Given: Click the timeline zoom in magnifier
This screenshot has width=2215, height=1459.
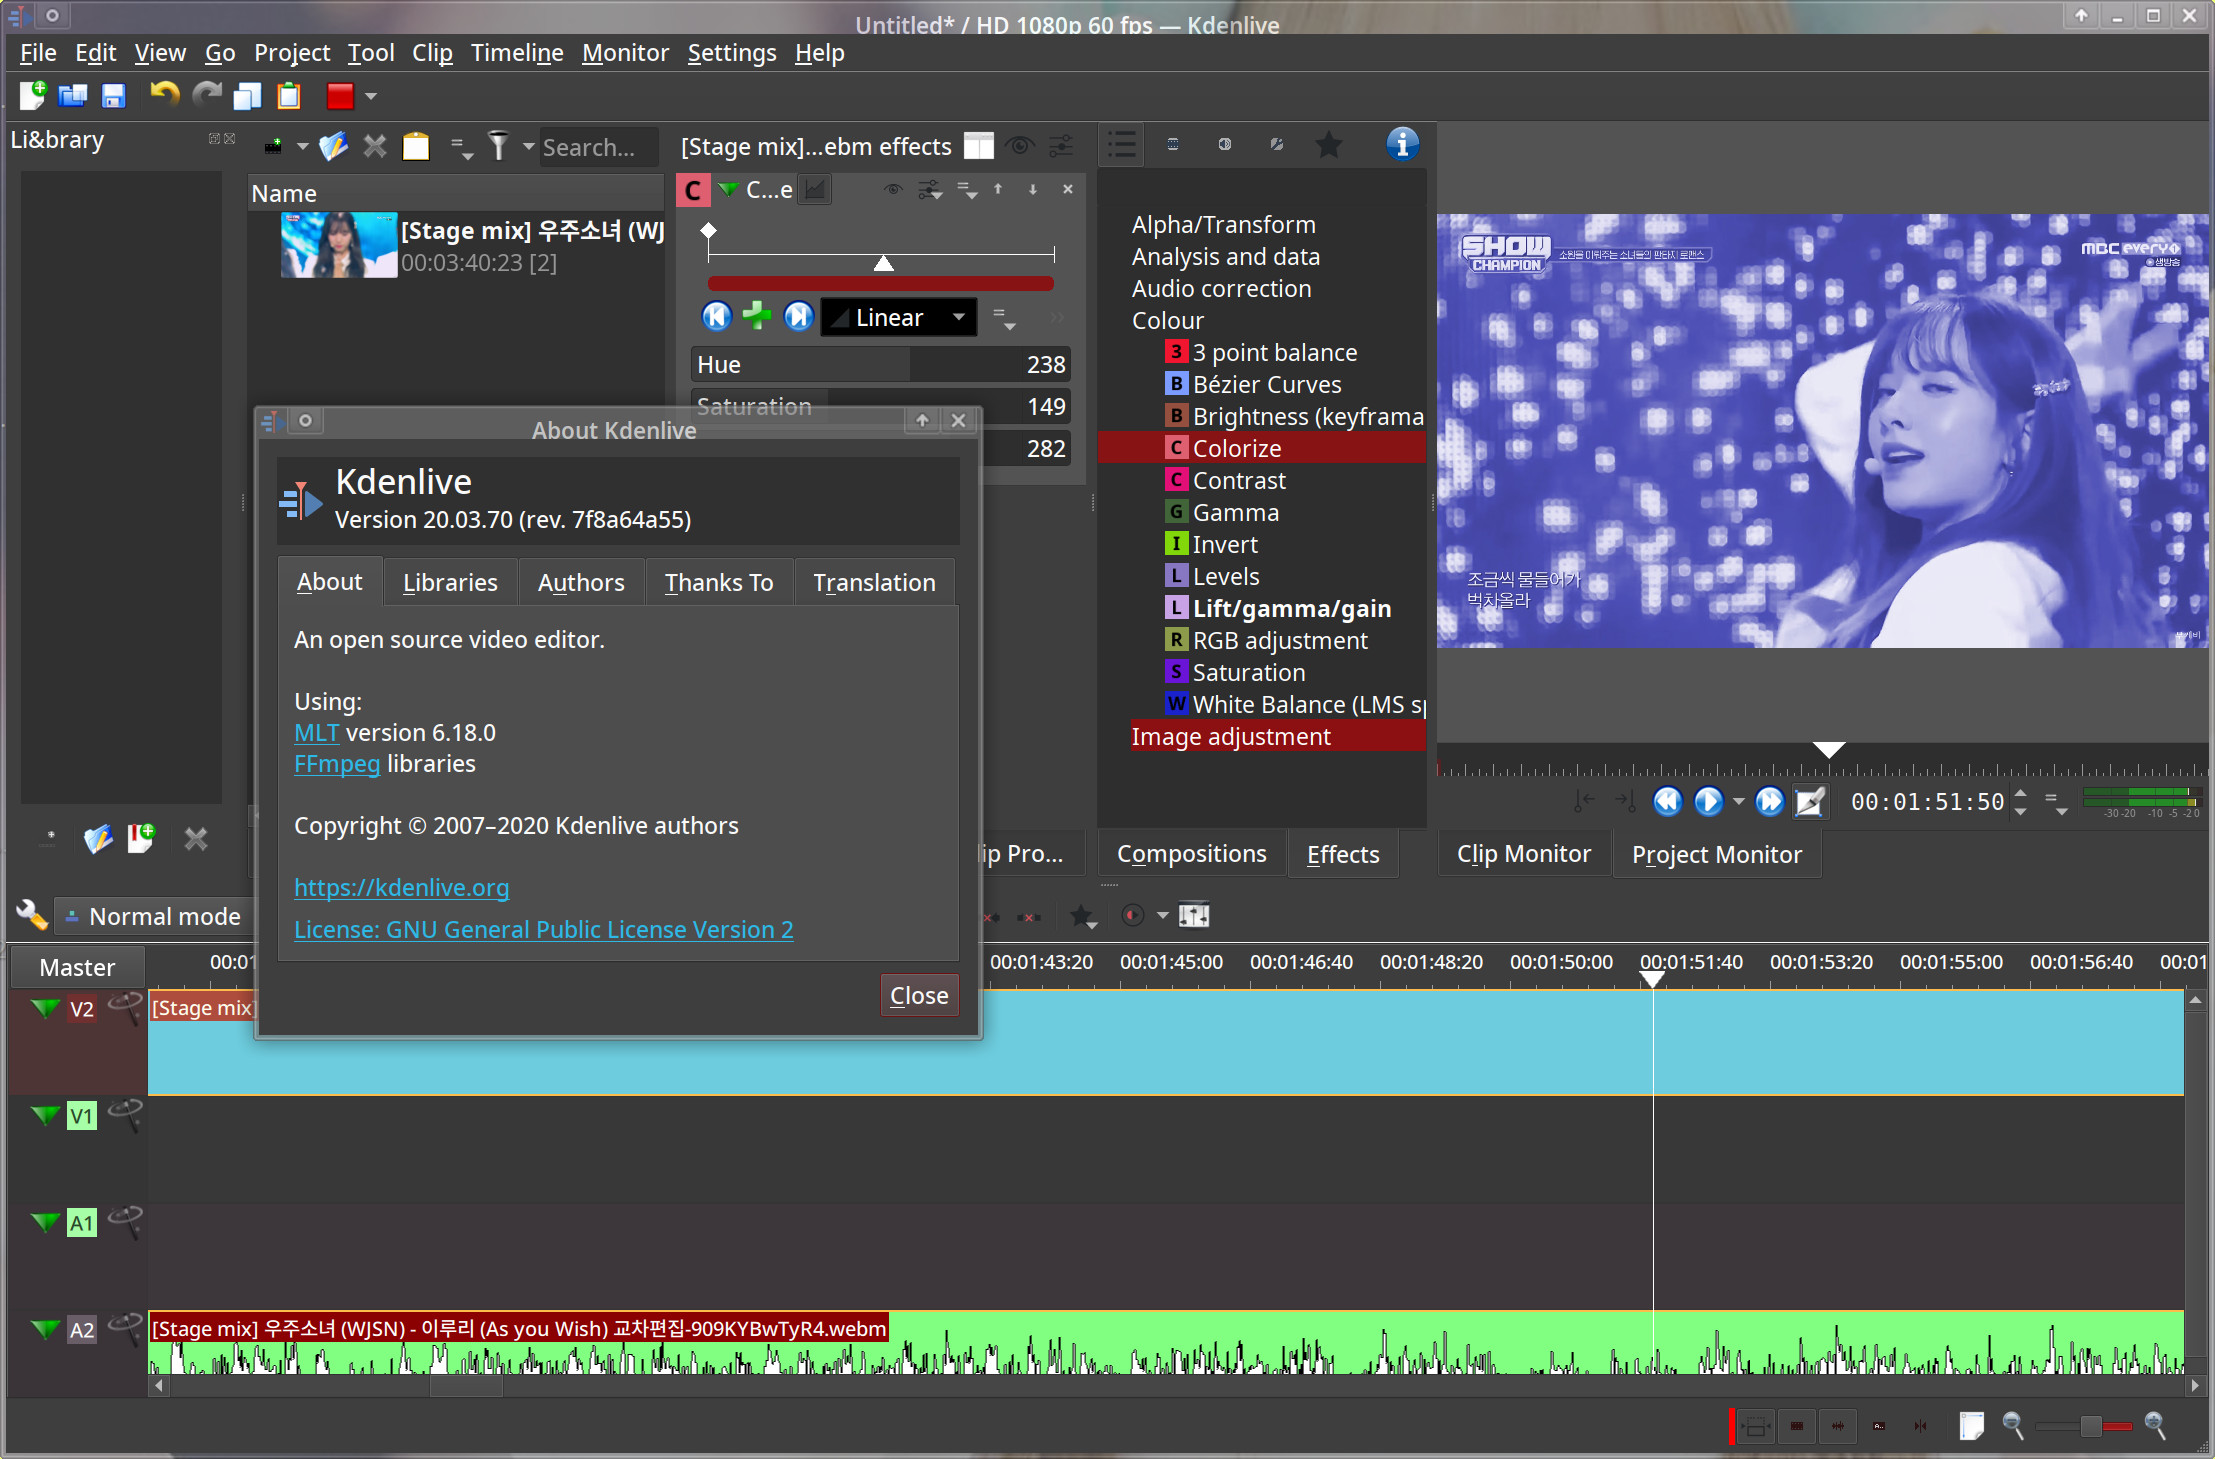Looking at the screenshot, I should (x=2156, y=1426).
